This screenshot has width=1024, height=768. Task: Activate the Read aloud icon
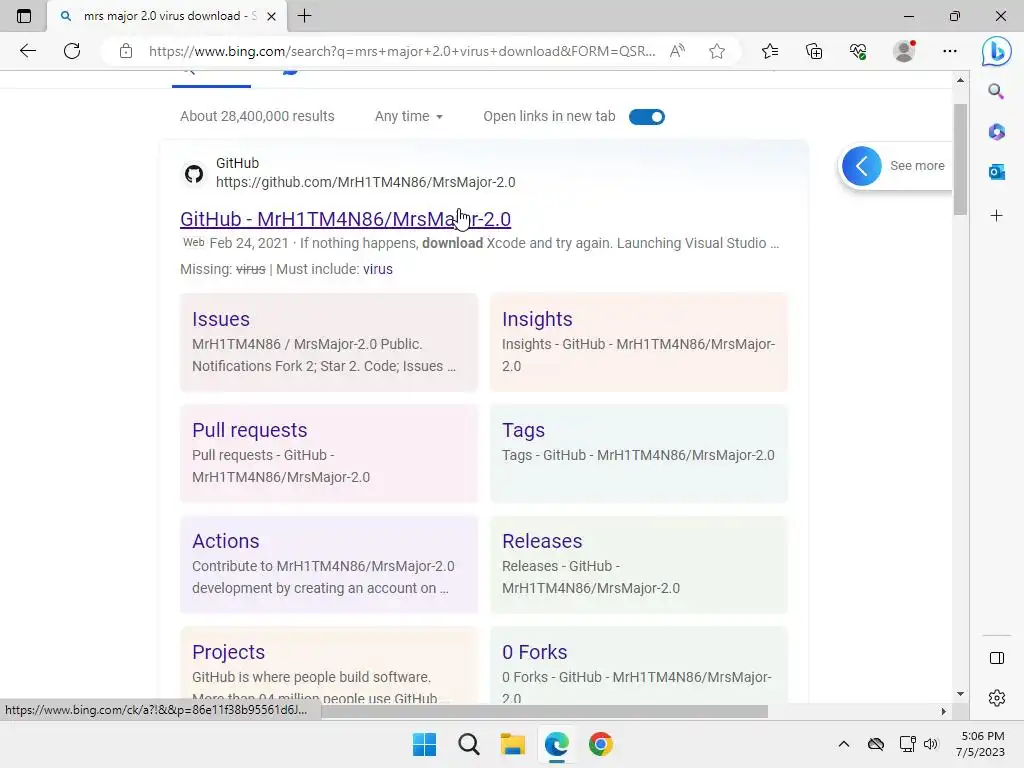point(677,51)
